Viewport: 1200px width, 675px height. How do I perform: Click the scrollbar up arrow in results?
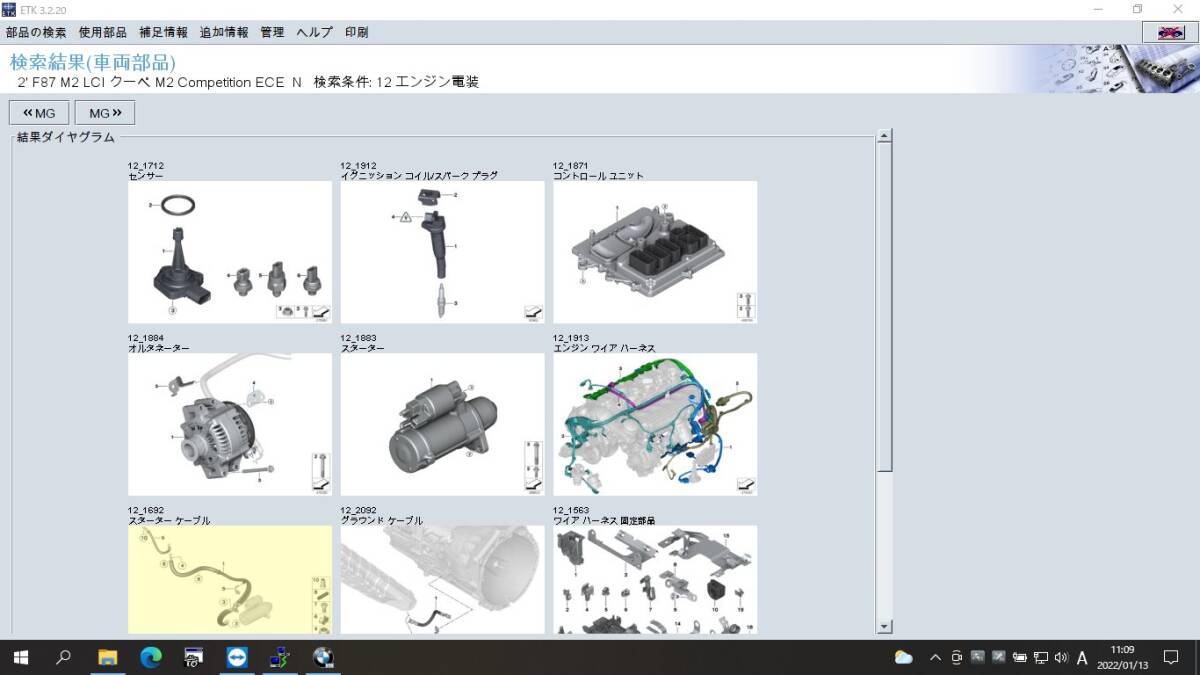point(884,136)
